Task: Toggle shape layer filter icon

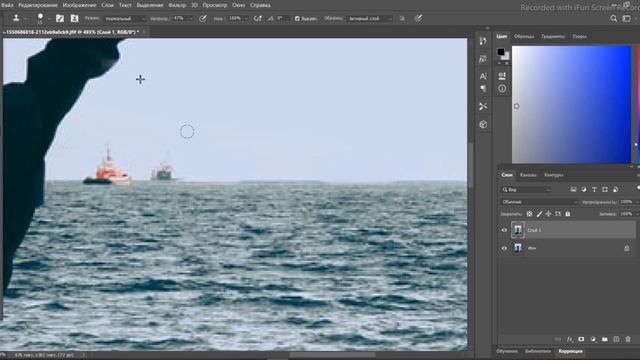Action: coord(605,190)
